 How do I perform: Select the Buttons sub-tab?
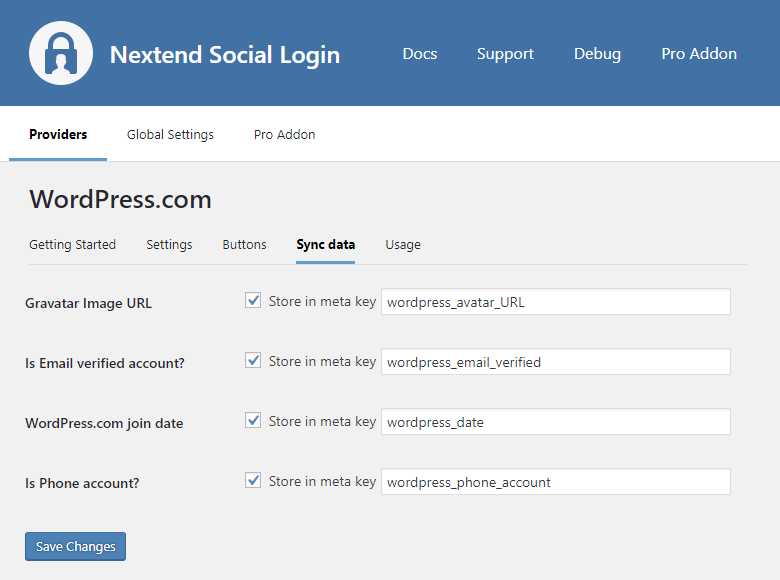coord(244,245)
